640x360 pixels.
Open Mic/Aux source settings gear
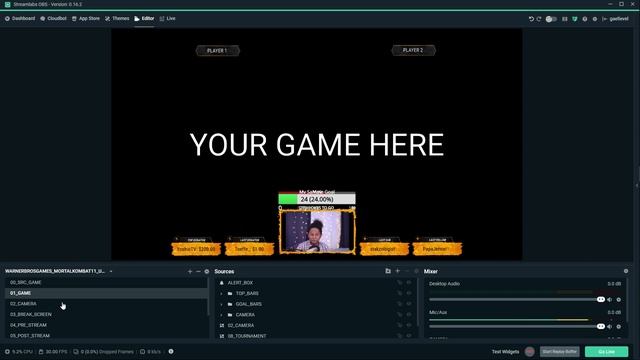pyautogui.click(x=619, y=327)
